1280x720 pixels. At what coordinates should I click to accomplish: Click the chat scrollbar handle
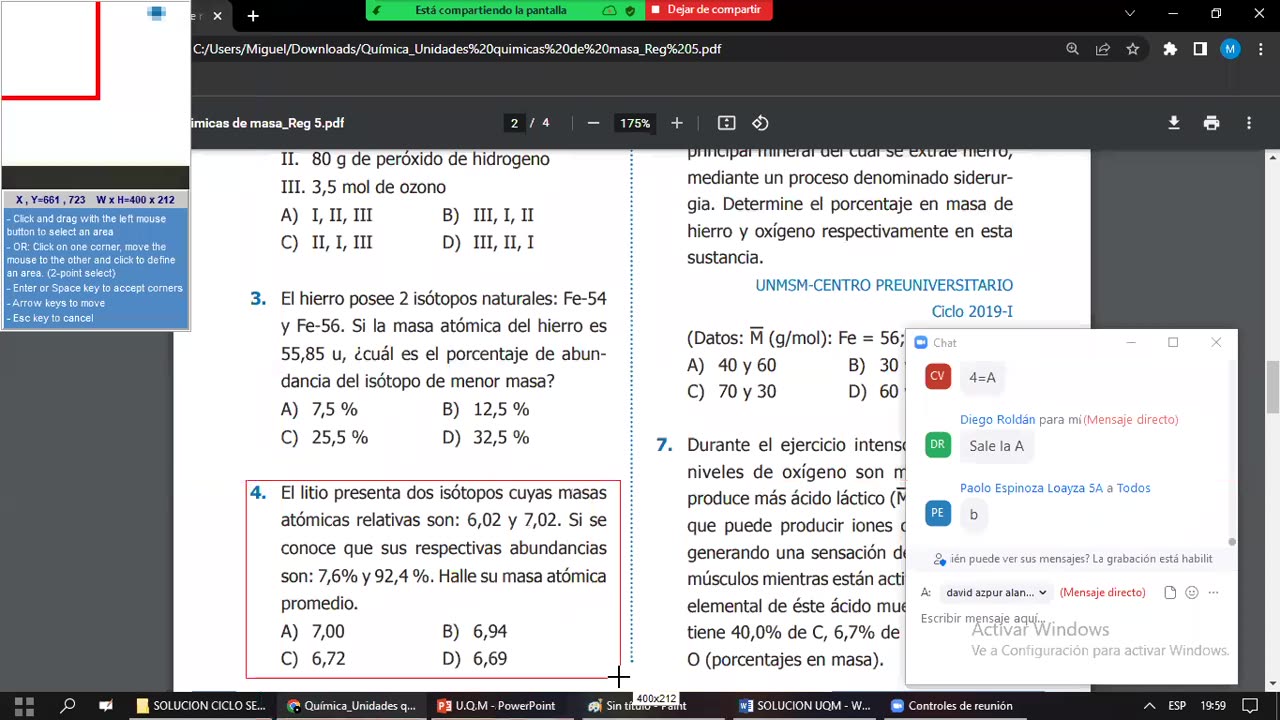[x=1232, y=541]
